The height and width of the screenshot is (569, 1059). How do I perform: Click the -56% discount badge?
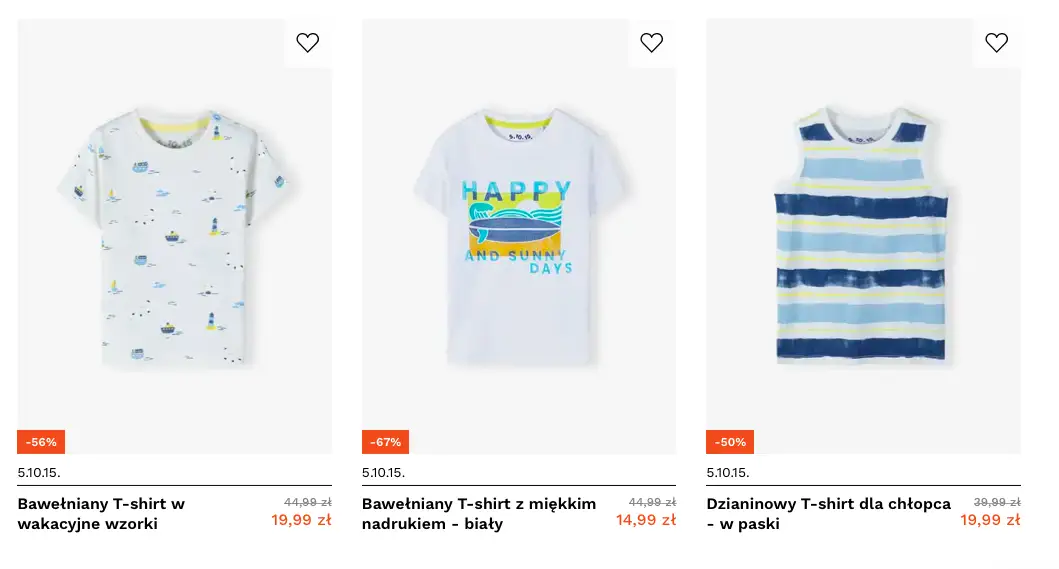coord(41,442)
